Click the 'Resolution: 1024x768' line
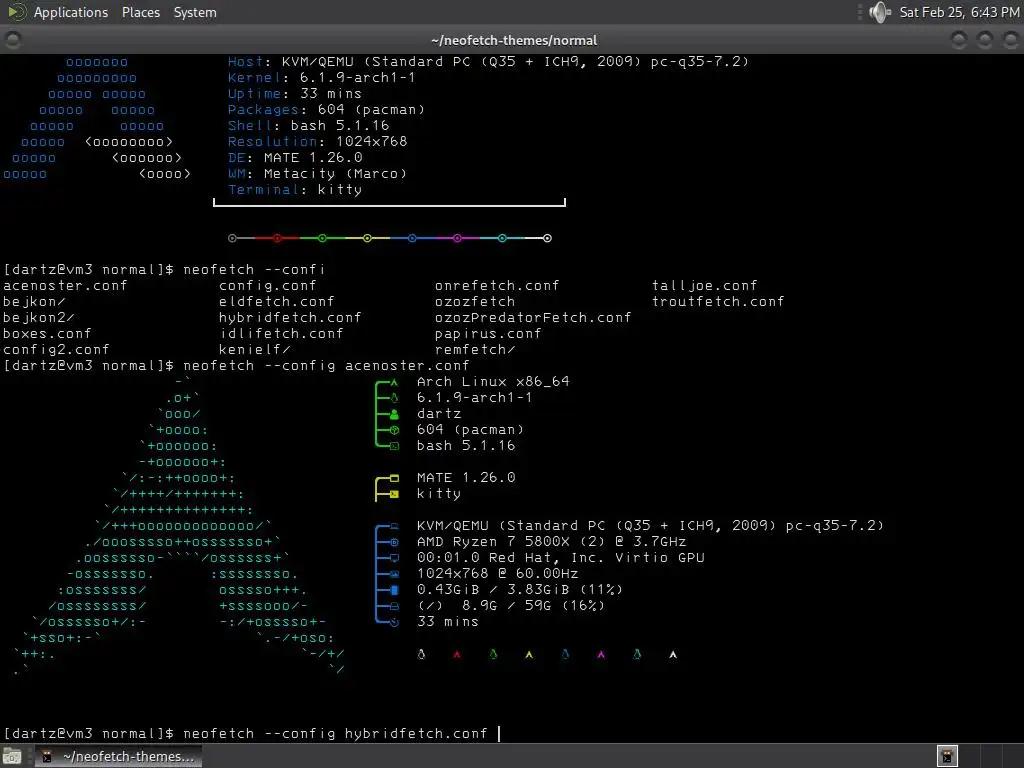The height and width of the screenshot is (768, 1024). tap(317, 142)
